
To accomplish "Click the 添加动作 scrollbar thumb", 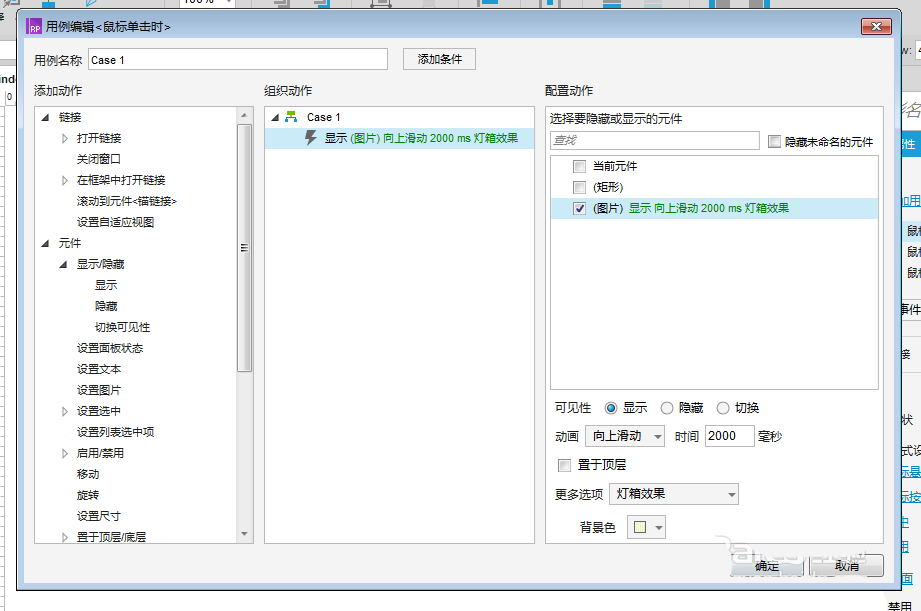I will coord(244,248).
